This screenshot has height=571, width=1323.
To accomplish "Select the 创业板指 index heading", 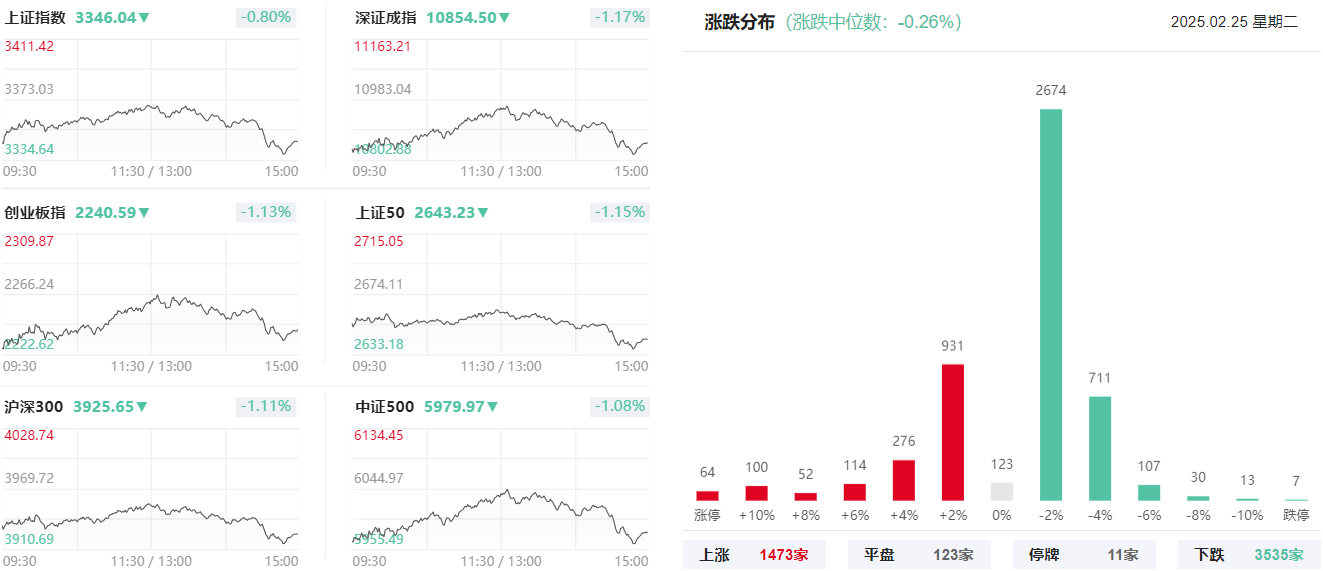I will [35, 212].
